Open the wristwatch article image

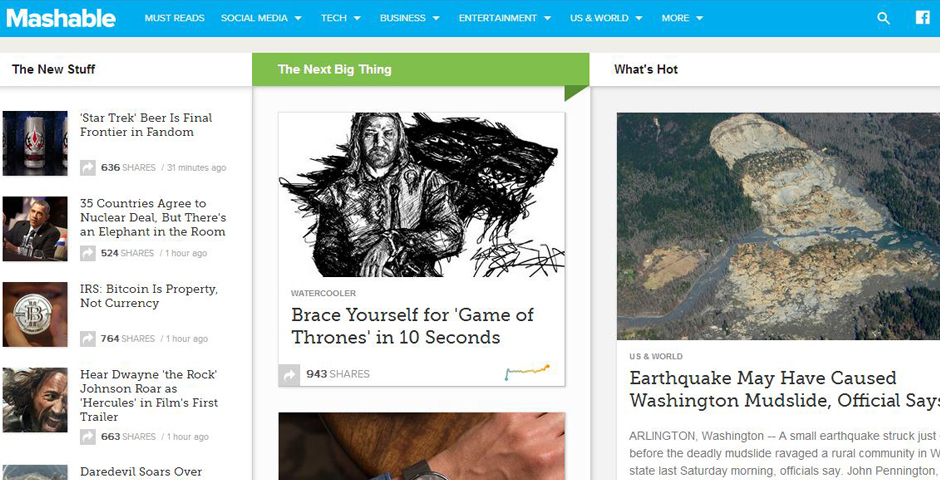[421, 446]
